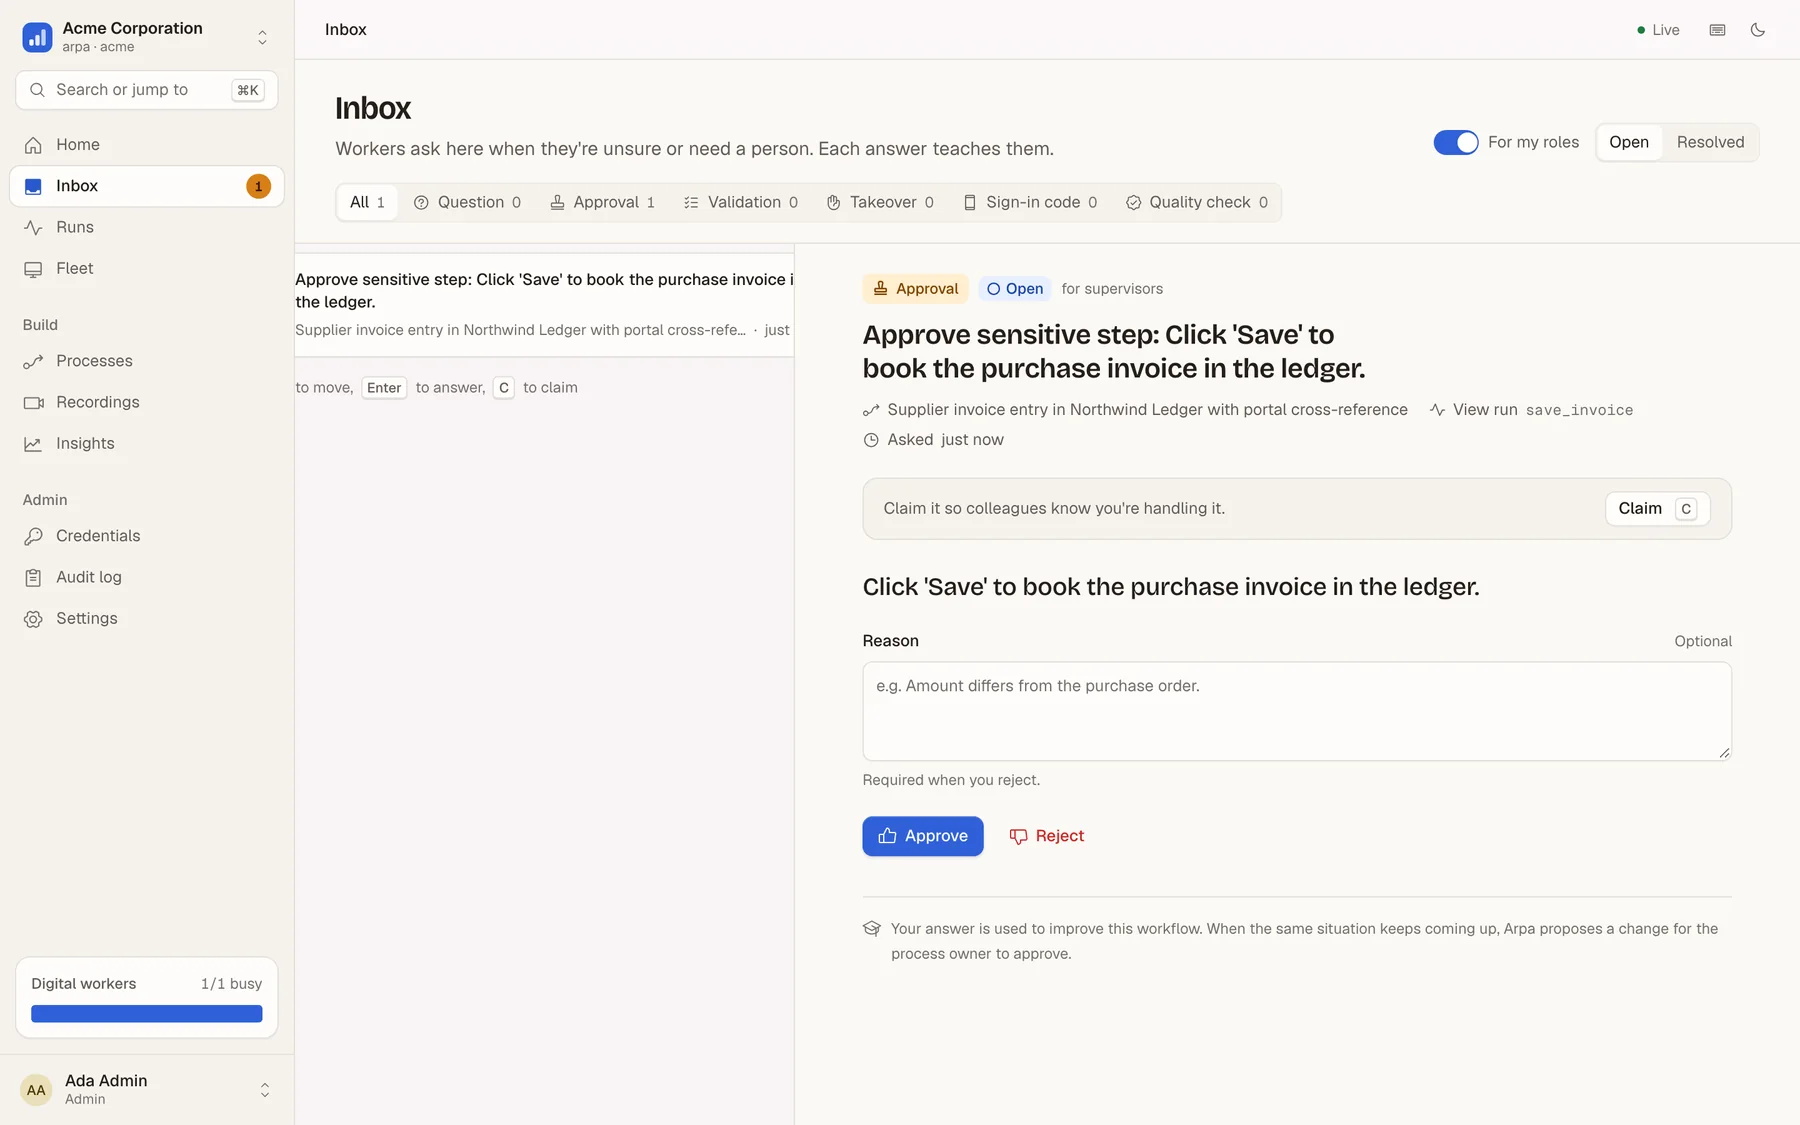Click the Approval type badge
Viewport: 1800px width, 1125px height.
[915, 289]
